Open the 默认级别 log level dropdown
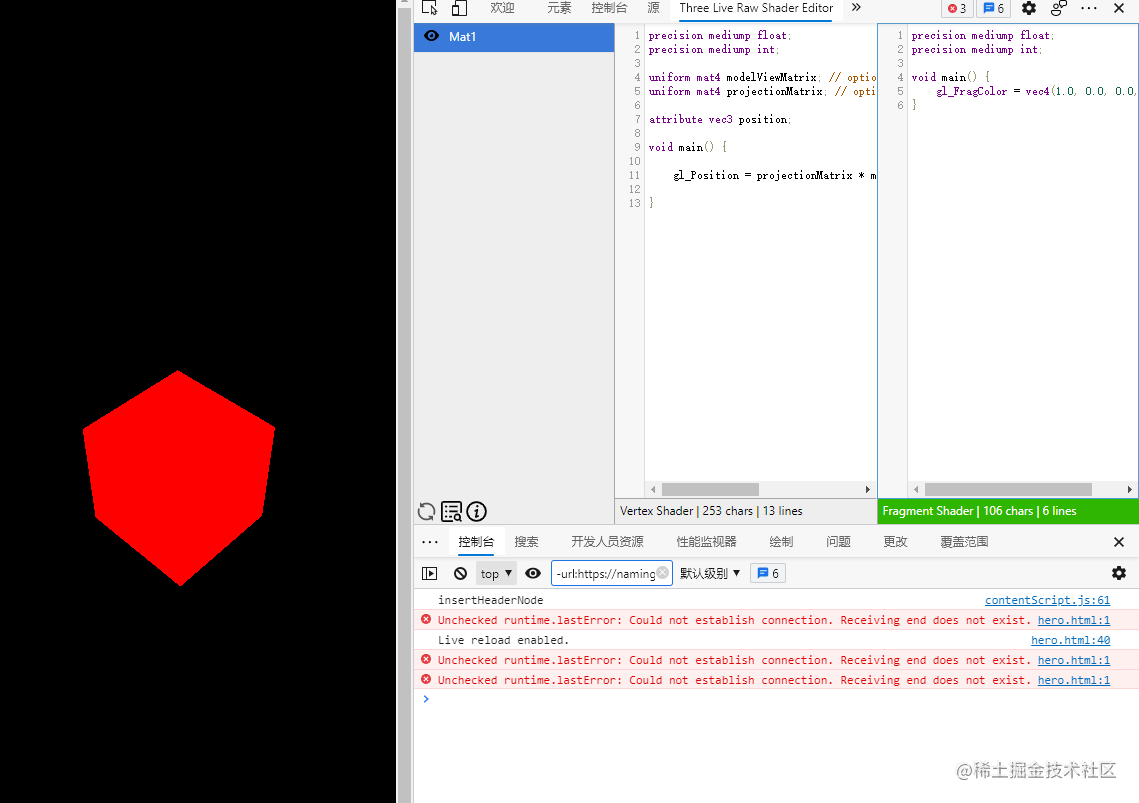 [710, 573]
